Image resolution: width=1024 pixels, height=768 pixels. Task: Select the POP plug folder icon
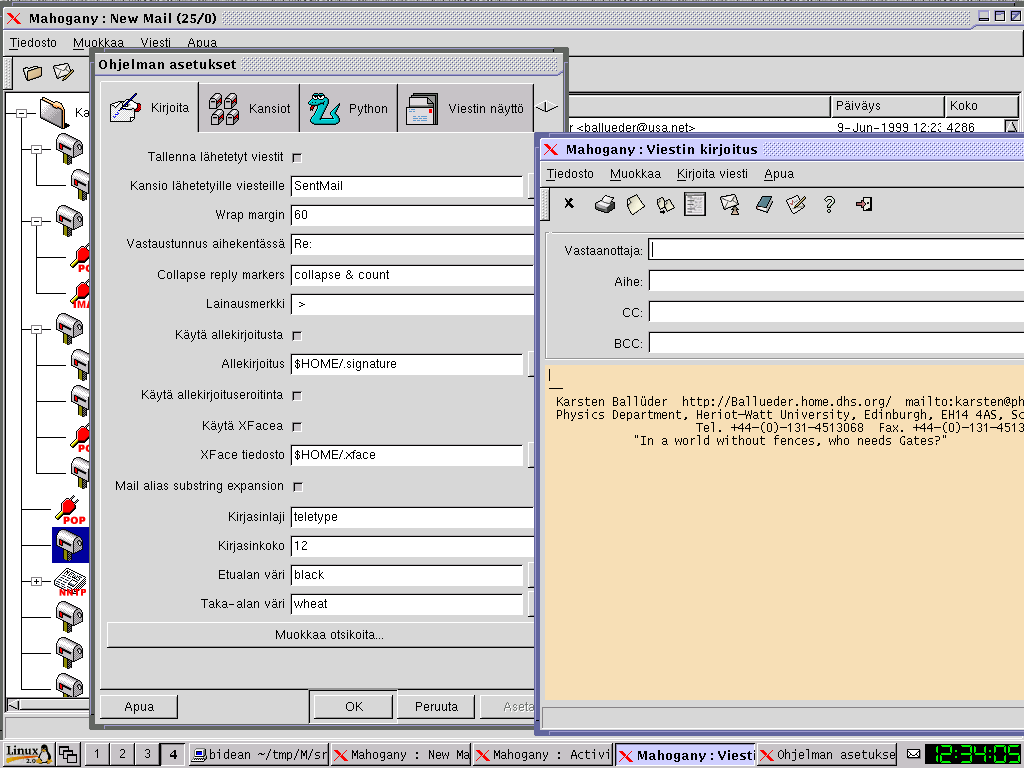click(x=71, y=510)
